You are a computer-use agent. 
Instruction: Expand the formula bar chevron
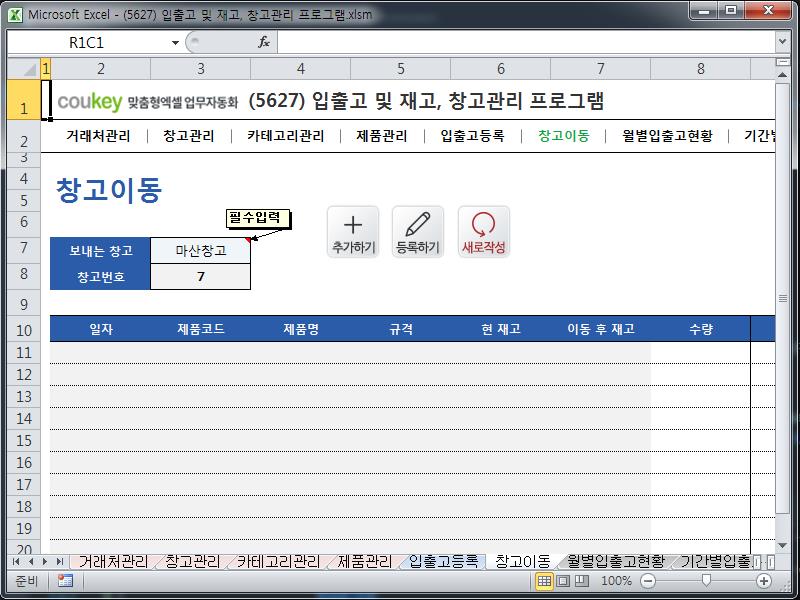pos(782,42)
